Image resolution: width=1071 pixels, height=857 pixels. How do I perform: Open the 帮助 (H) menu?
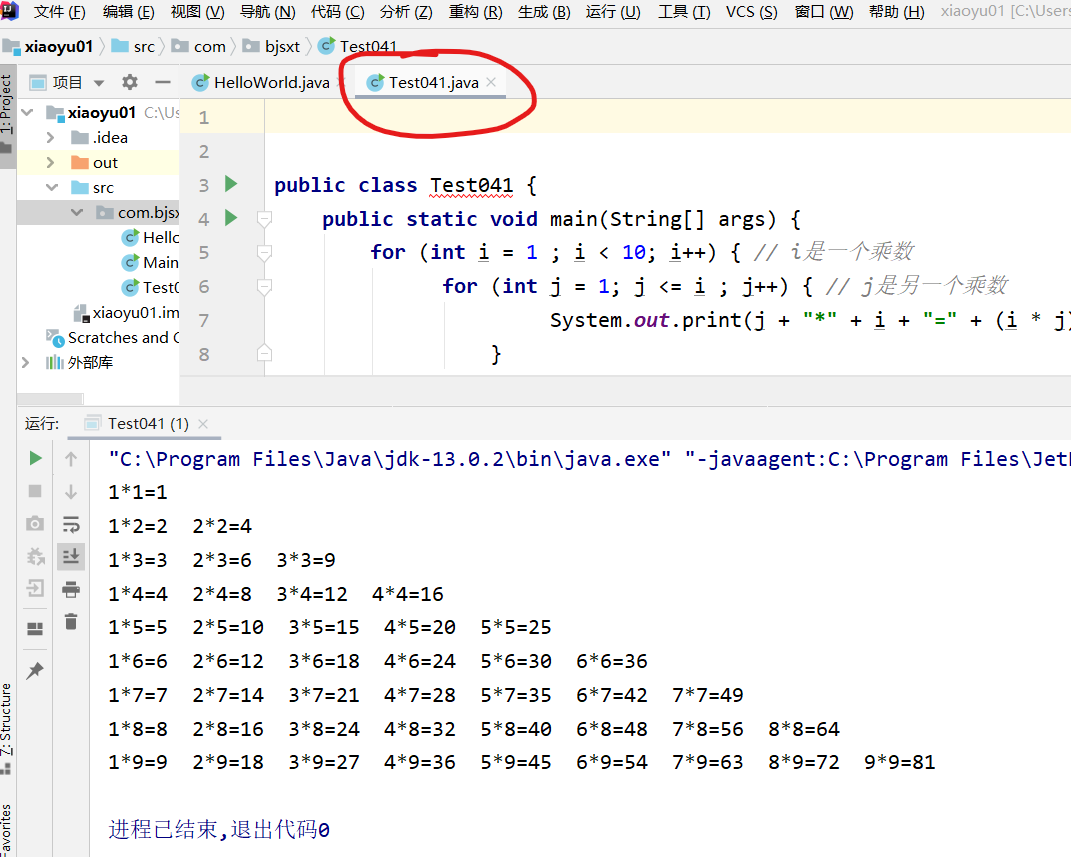coord(896,12)
